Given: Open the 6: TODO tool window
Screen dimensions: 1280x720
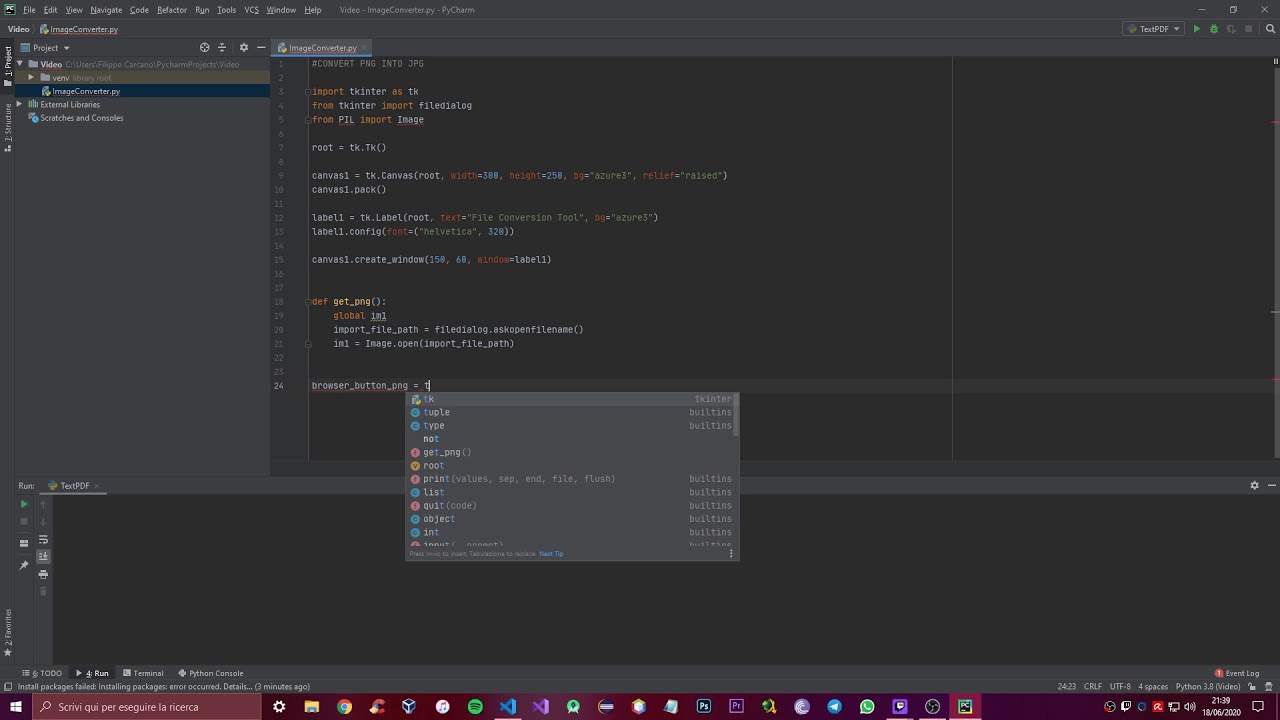Looking at the screenshot, I should point(42,673).
